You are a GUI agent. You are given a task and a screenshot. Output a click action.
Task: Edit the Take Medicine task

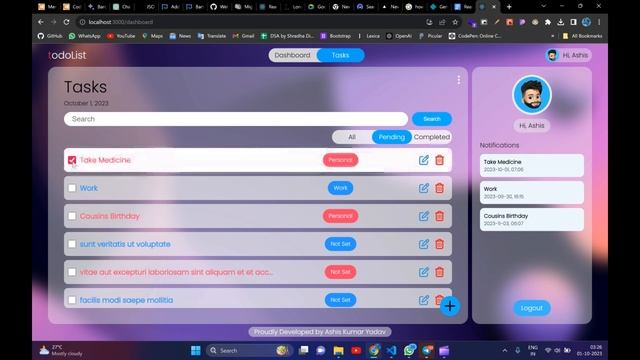tap(424, 160)
